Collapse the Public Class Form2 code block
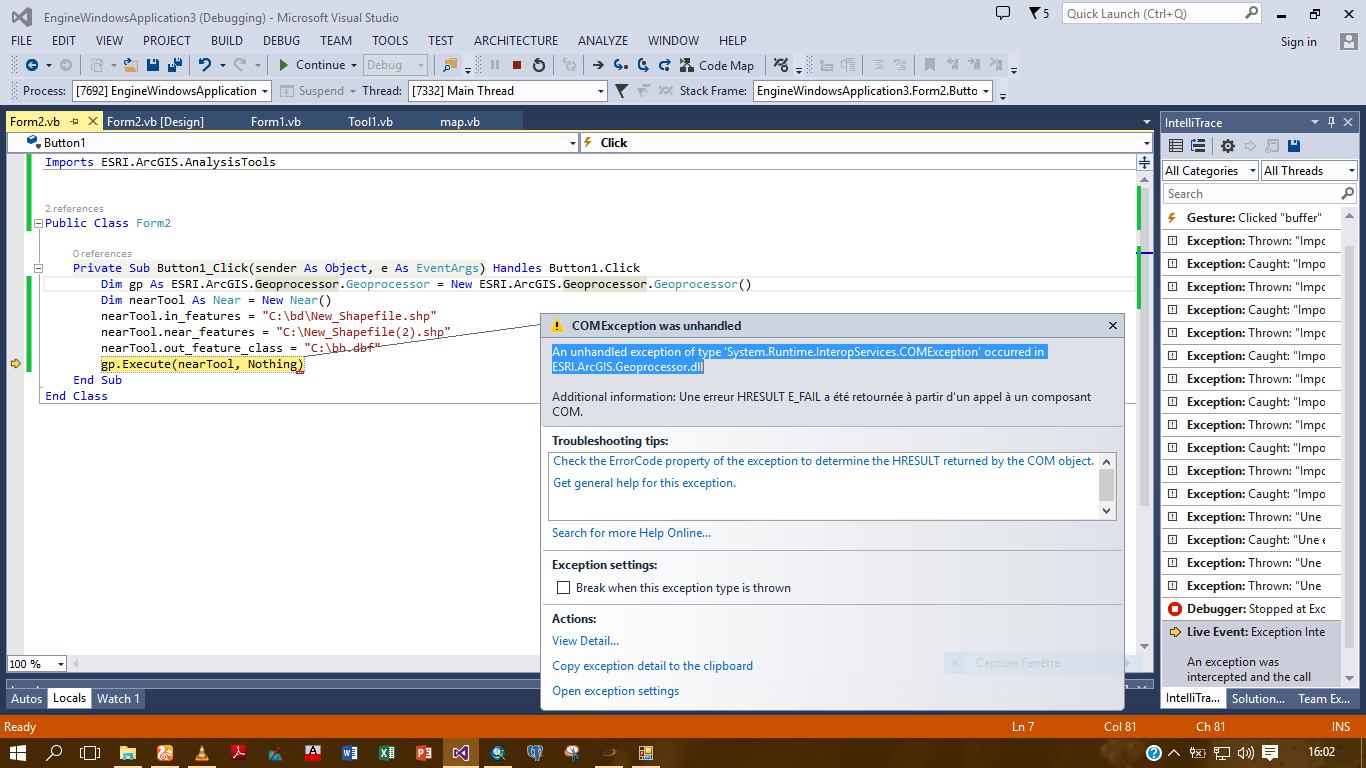Viewport: 1366px width, 768px height. (38, 223)
